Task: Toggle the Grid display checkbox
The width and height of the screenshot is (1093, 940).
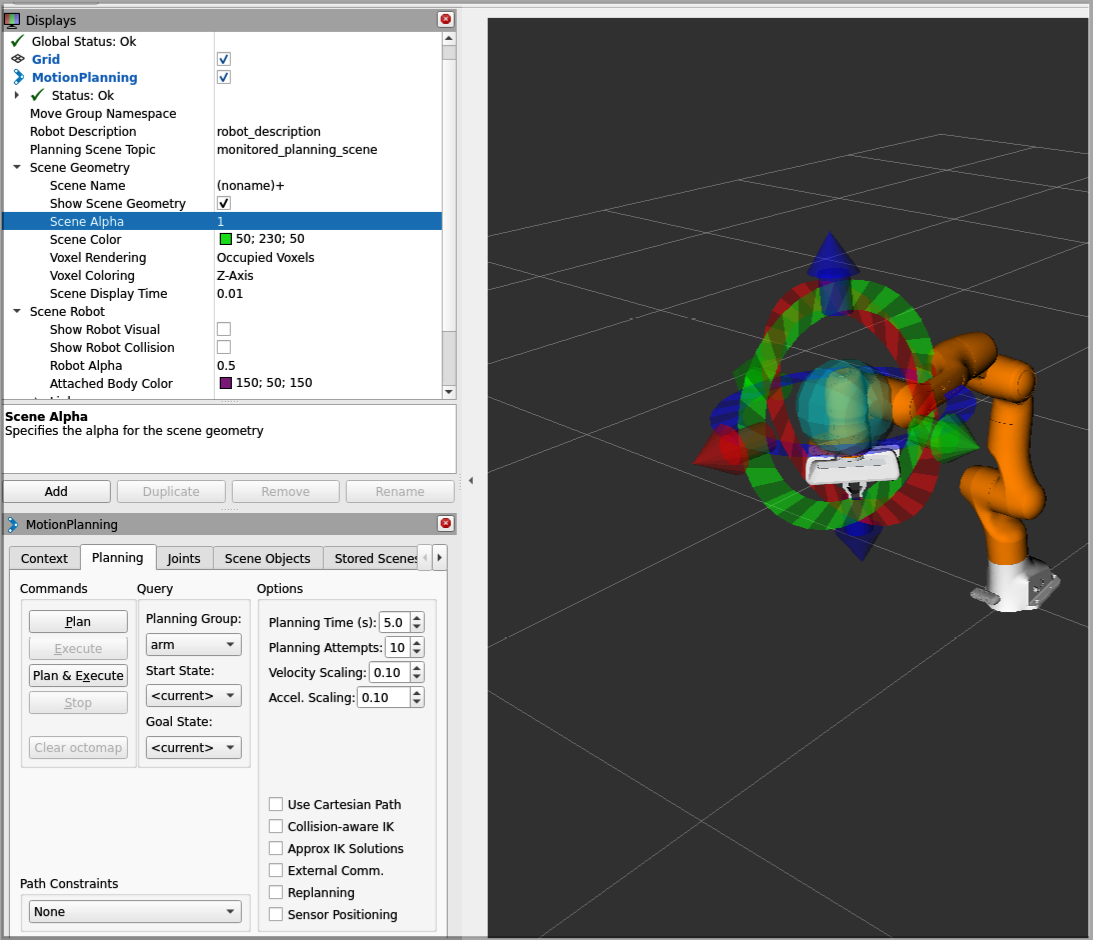Action: (x=224, y=59)
